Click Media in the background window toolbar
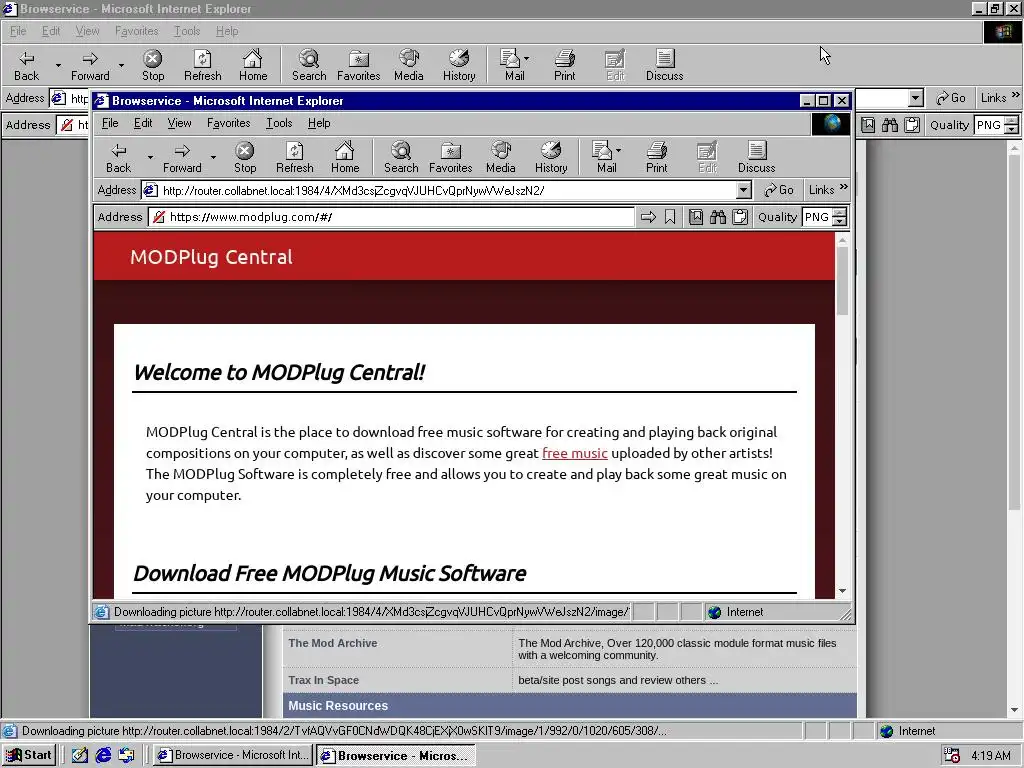The image size is (1024, 768). click(409, 66)
